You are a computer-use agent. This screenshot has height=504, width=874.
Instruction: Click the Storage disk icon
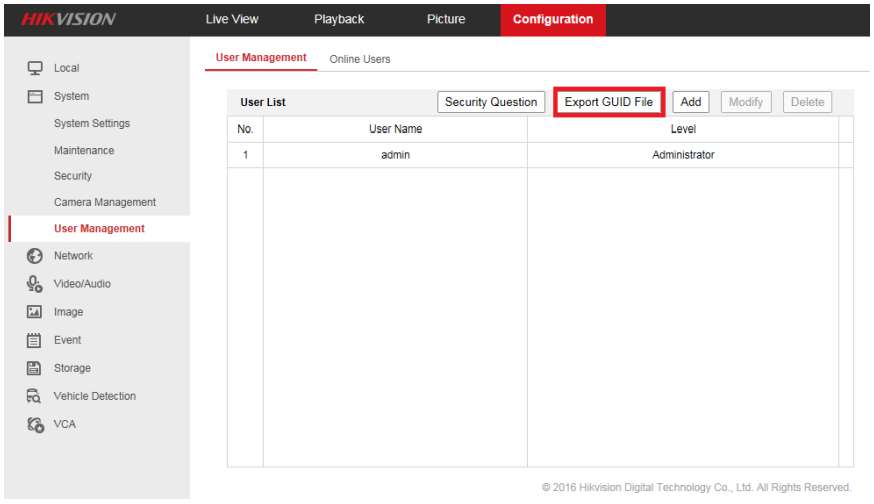click(34, 368)
